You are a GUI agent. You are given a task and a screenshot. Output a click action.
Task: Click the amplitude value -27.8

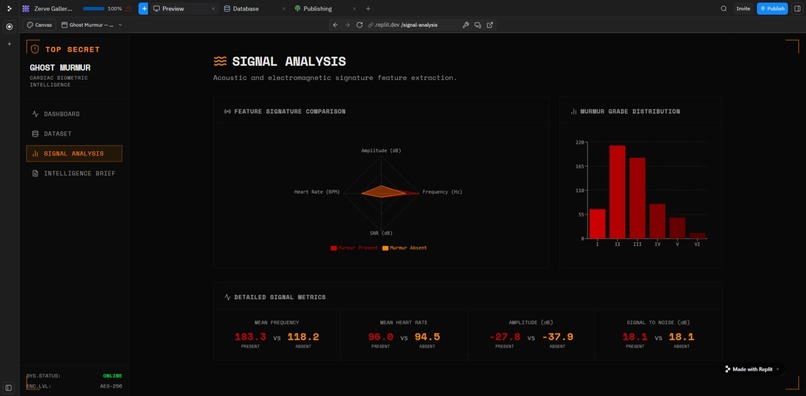pyautogui.click(x=505, y=337)
